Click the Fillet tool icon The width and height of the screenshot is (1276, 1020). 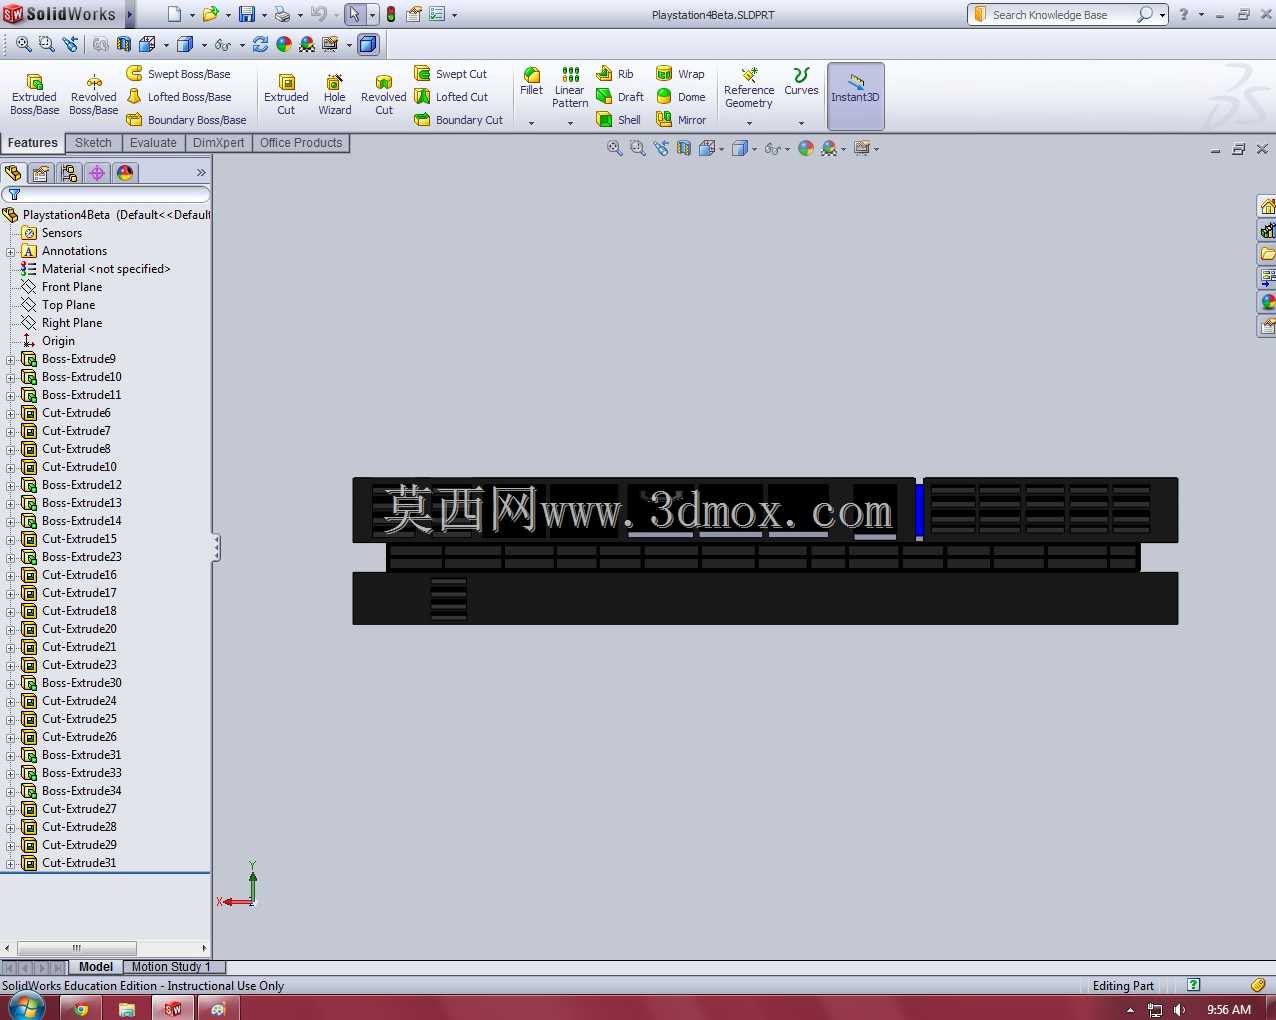click(532, 75)
